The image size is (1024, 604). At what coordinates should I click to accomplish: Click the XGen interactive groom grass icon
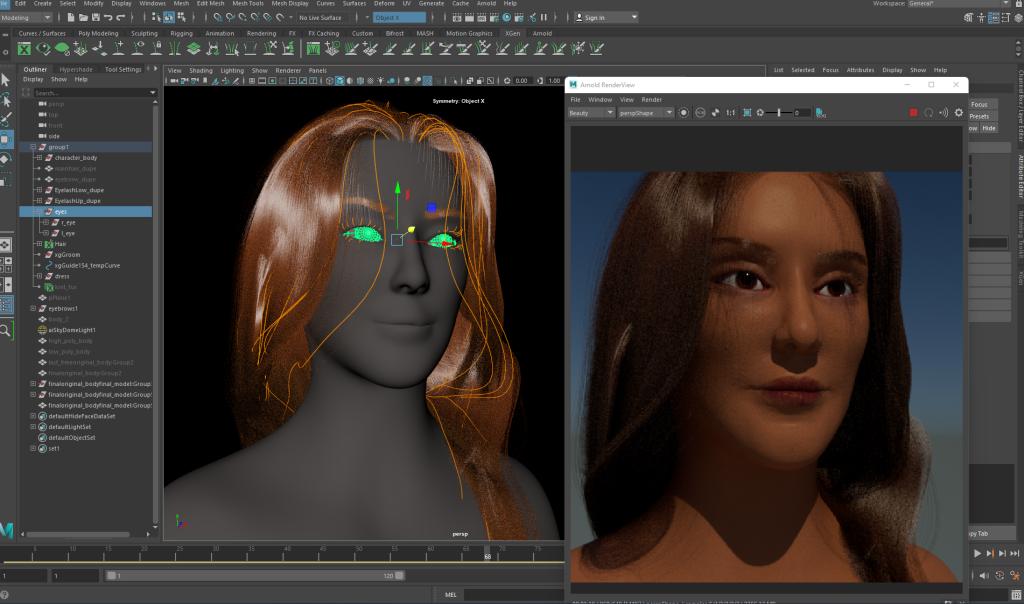point(313,48)
